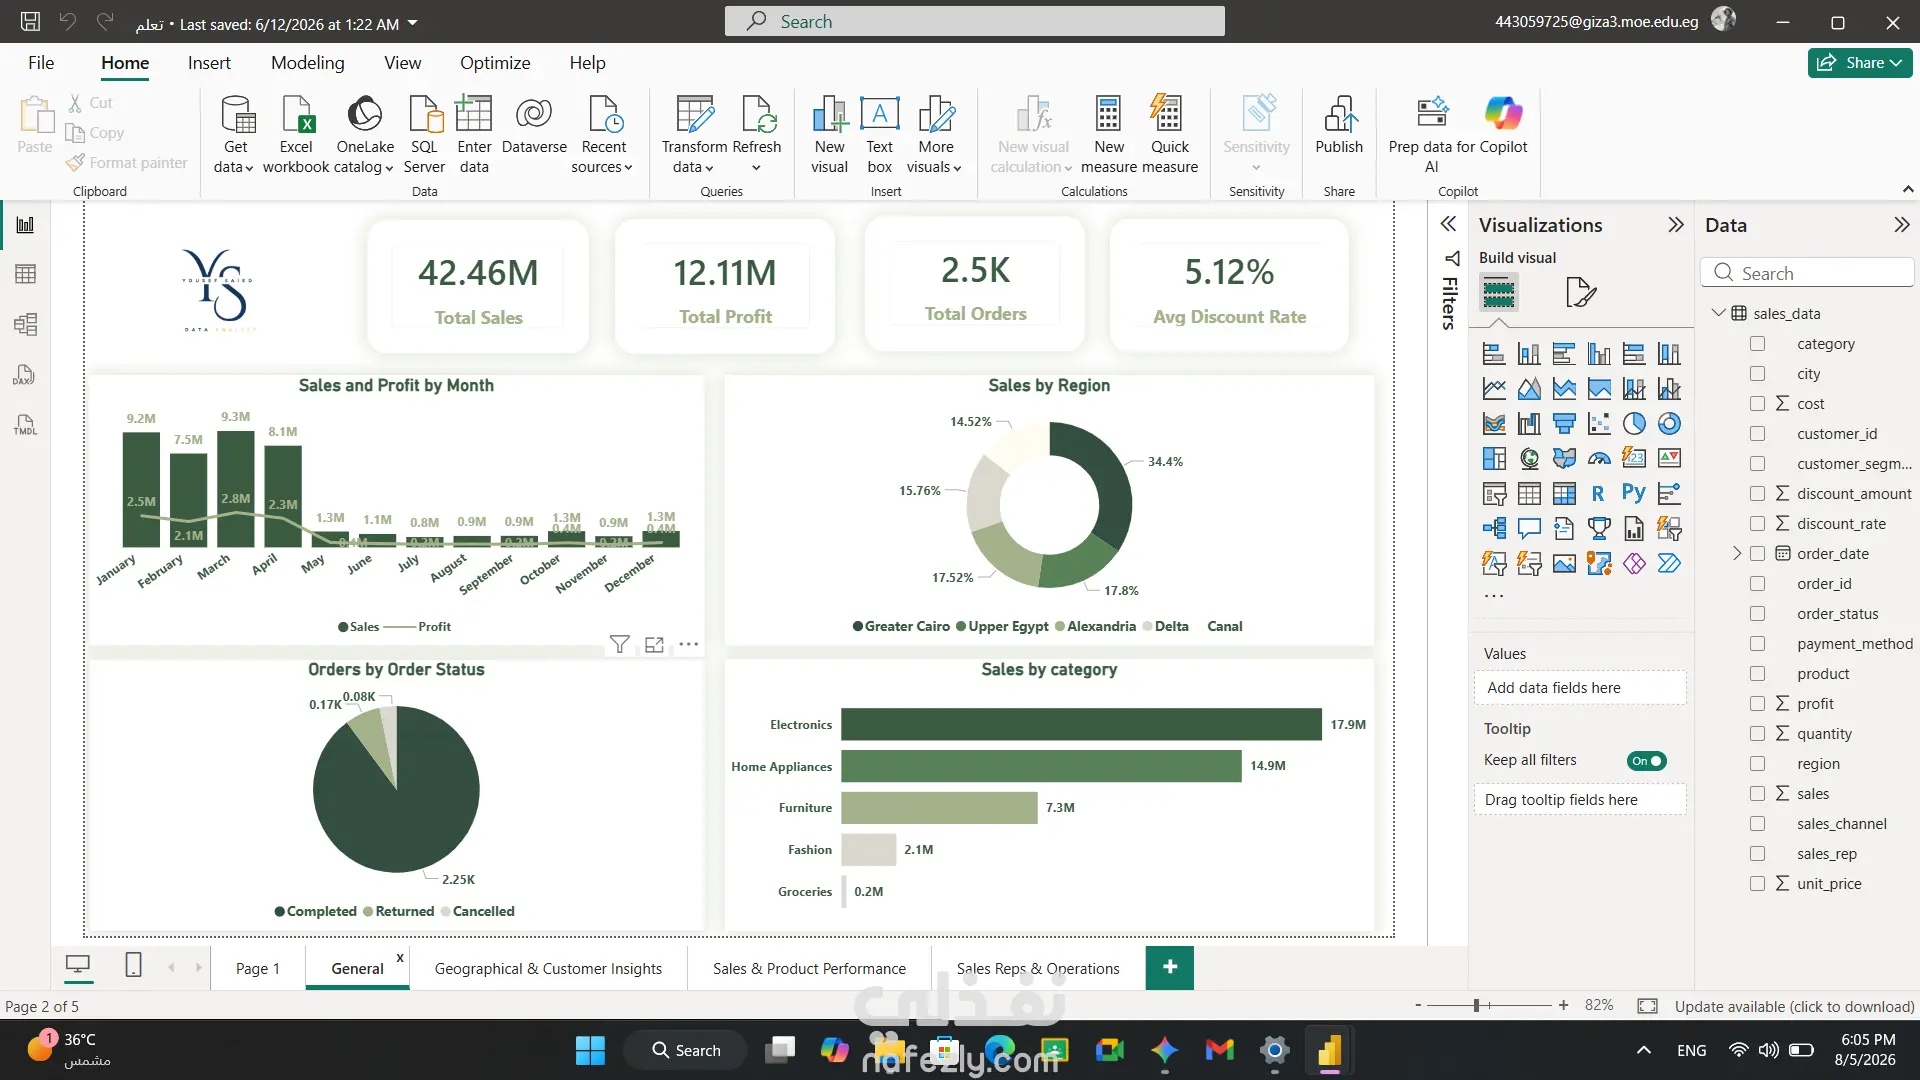The image size is (1920, 1080).
Task: Expand the order_date field hierarchy
Action: tap(1737, 553)
